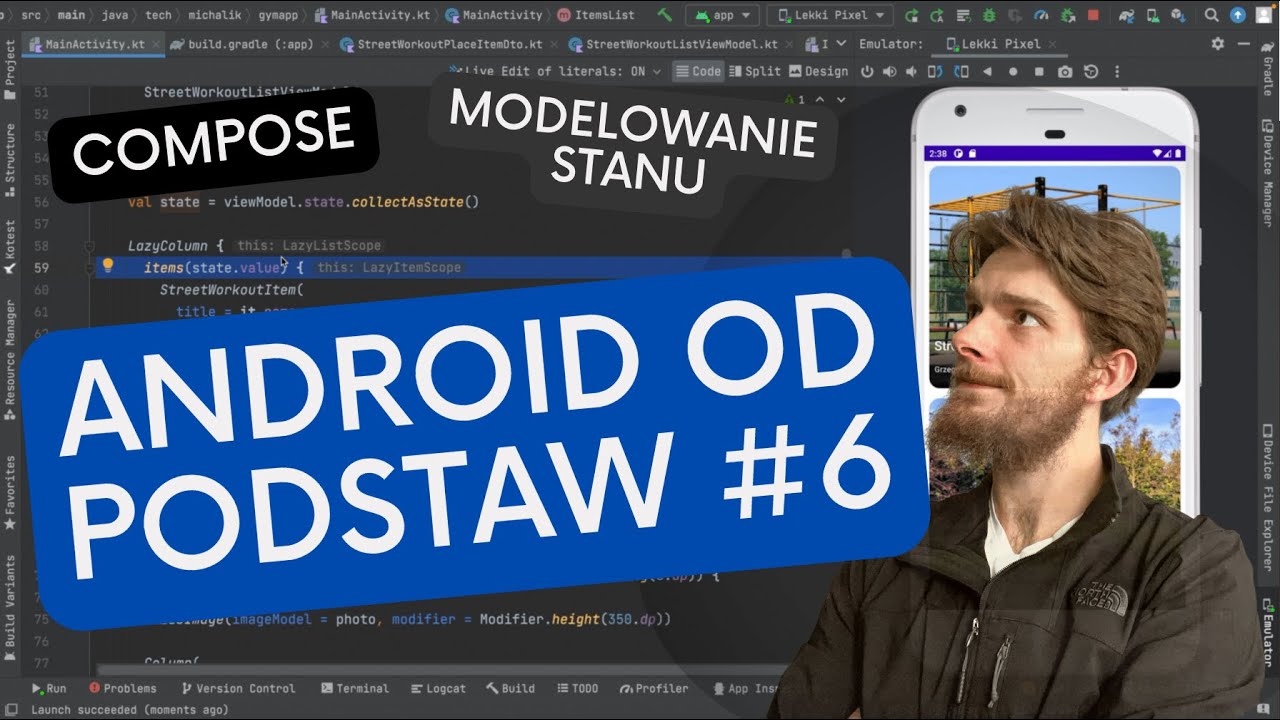
Task: Click Attach Debugger to Android Process icon
Action: click(1068, 15)
